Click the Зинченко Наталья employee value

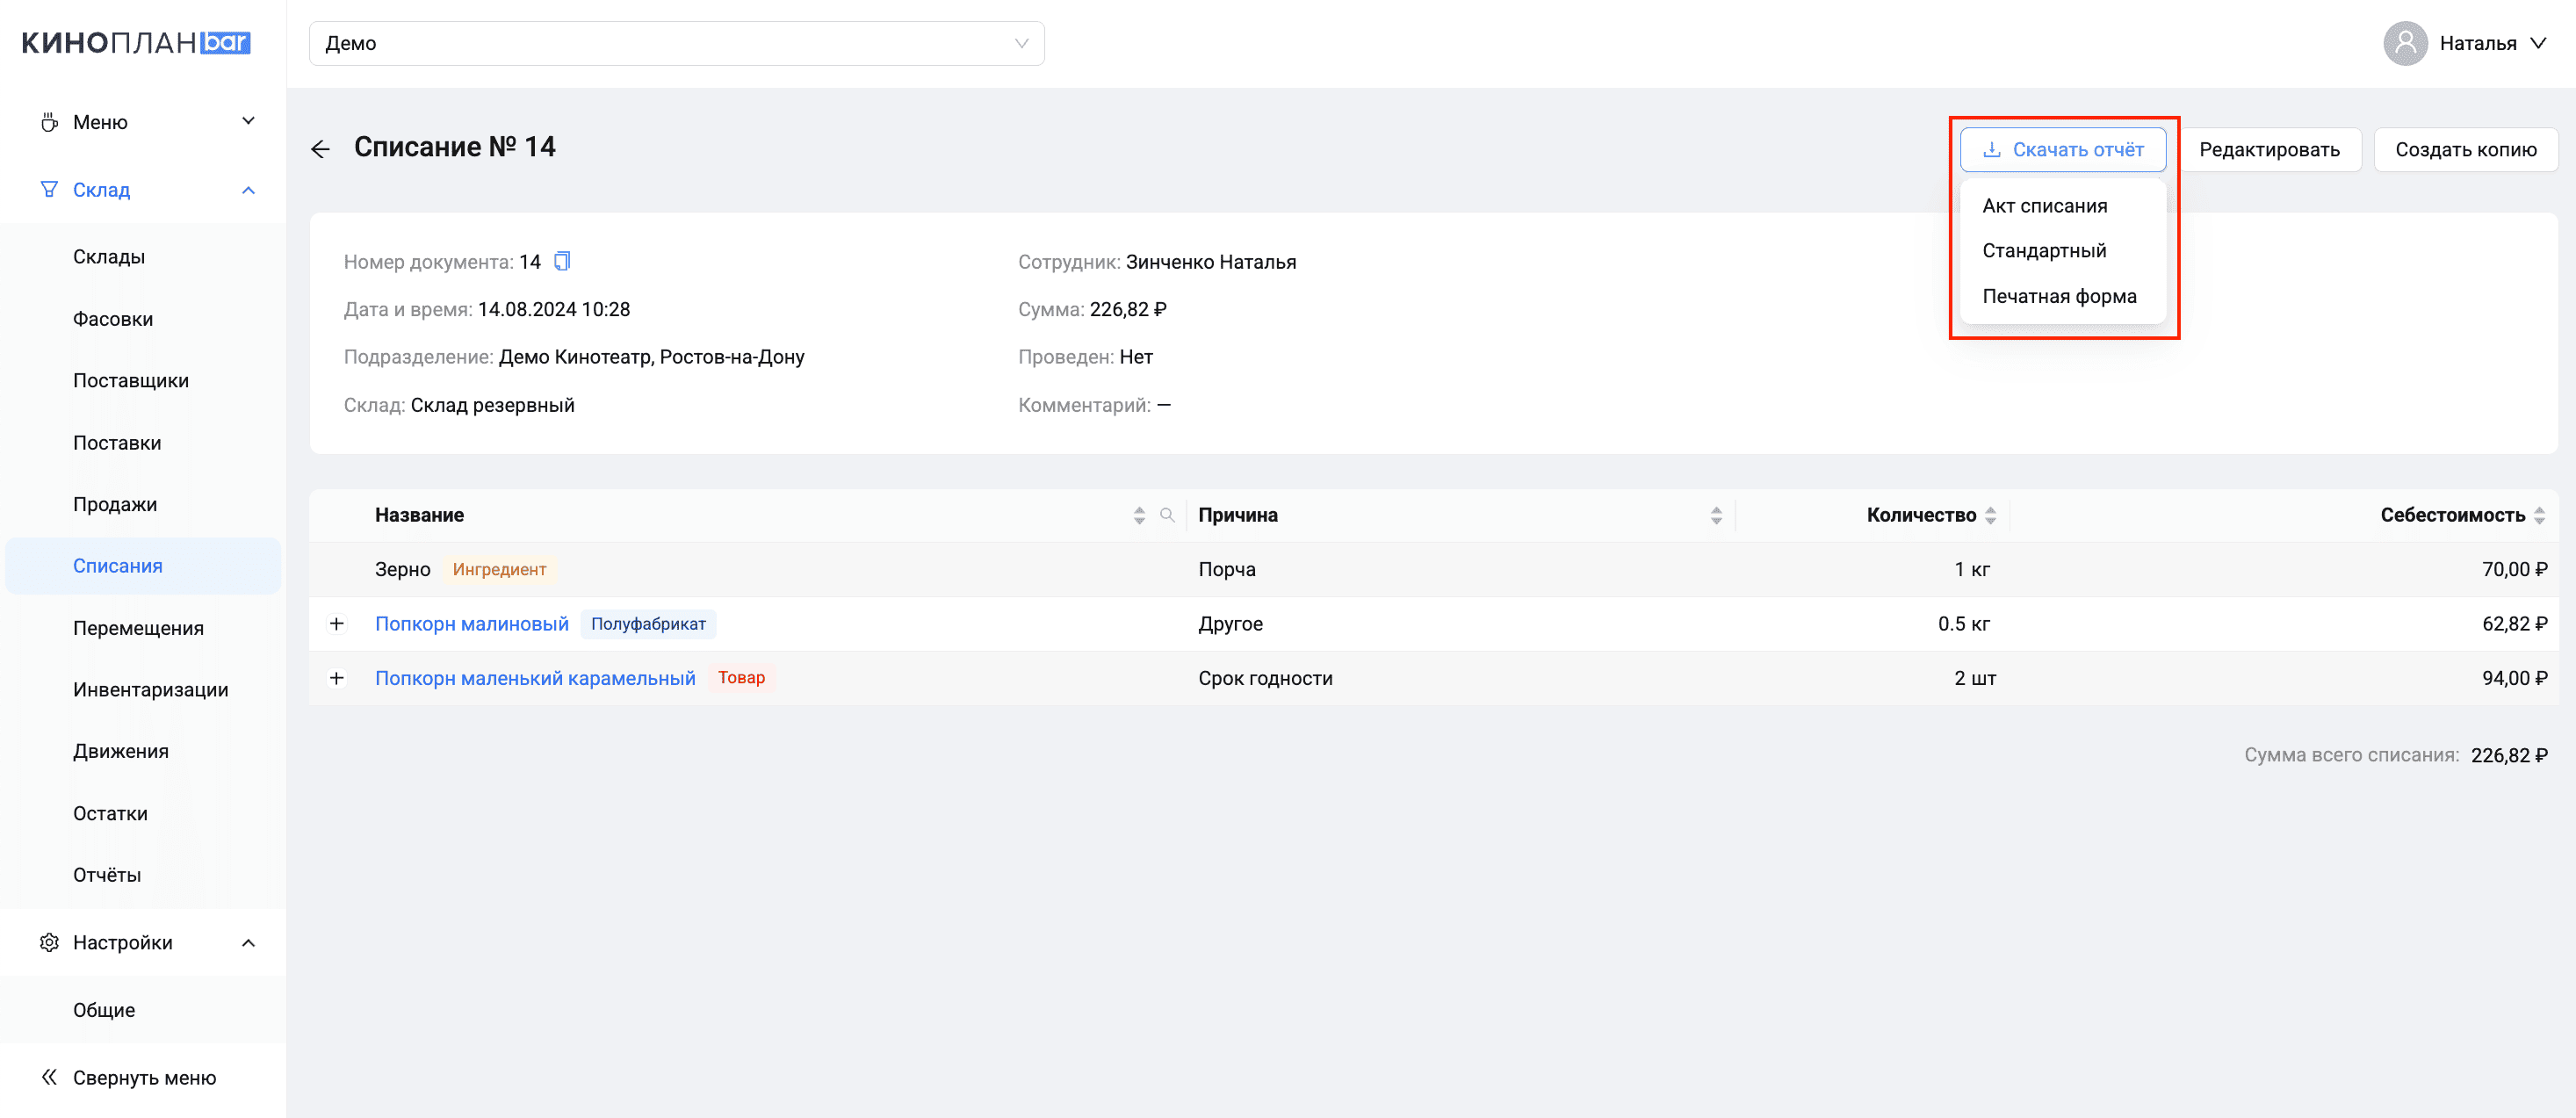[1210, 261]
